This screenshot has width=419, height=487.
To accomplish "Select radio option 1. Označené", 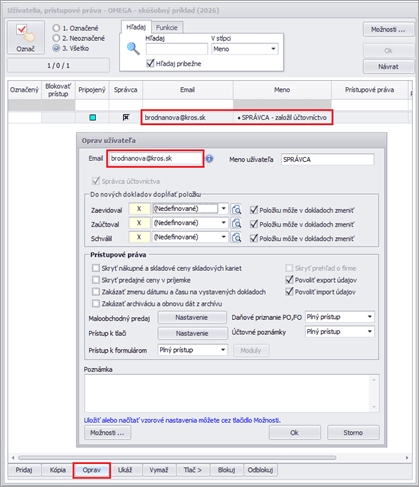I will [x=56, y=28].
